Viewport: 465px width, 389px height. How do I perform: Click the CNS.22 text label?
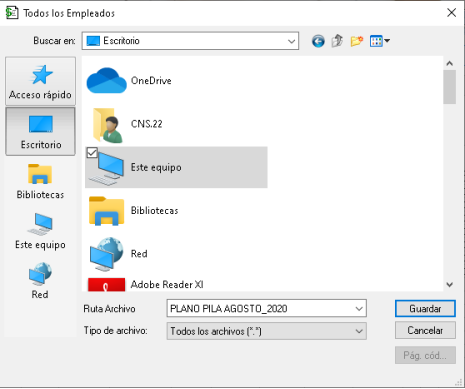tap(146, 124)
